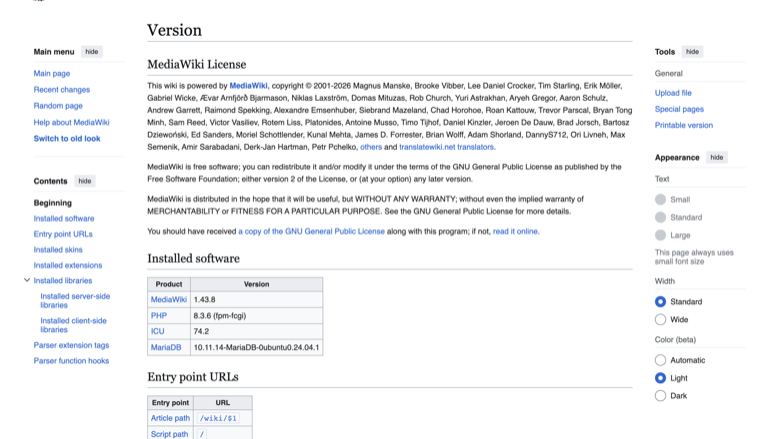The height and width of the screenshot is (439, 780).
Task: Click the '/wiki/$1' URL value
Action: pos(218,418)
